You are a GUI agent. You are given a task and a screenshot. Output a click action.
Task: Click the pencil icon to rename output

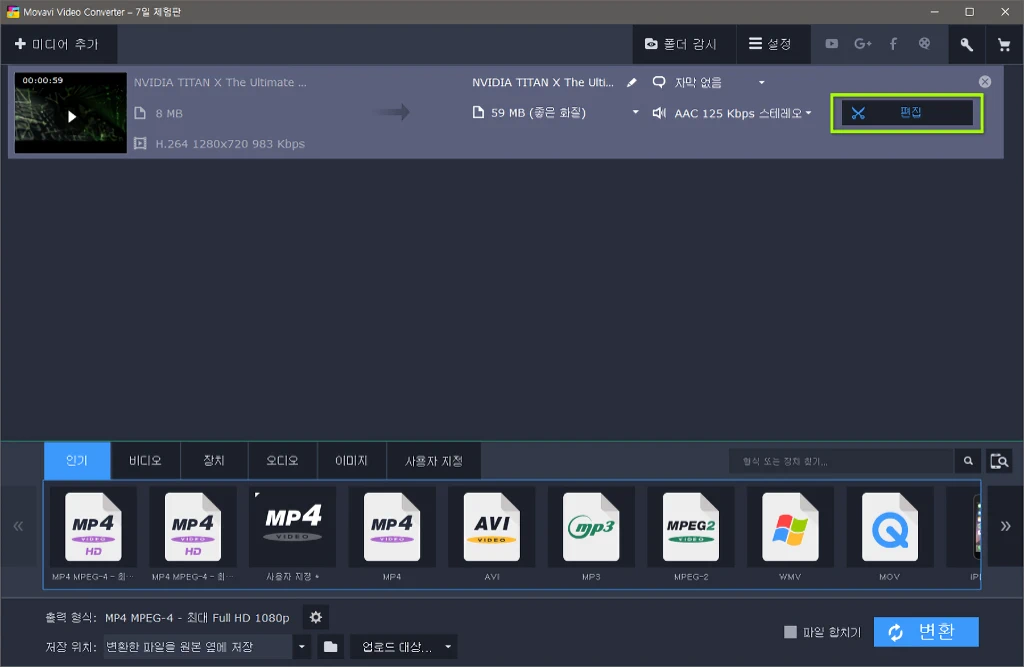(x=632, y=82)
